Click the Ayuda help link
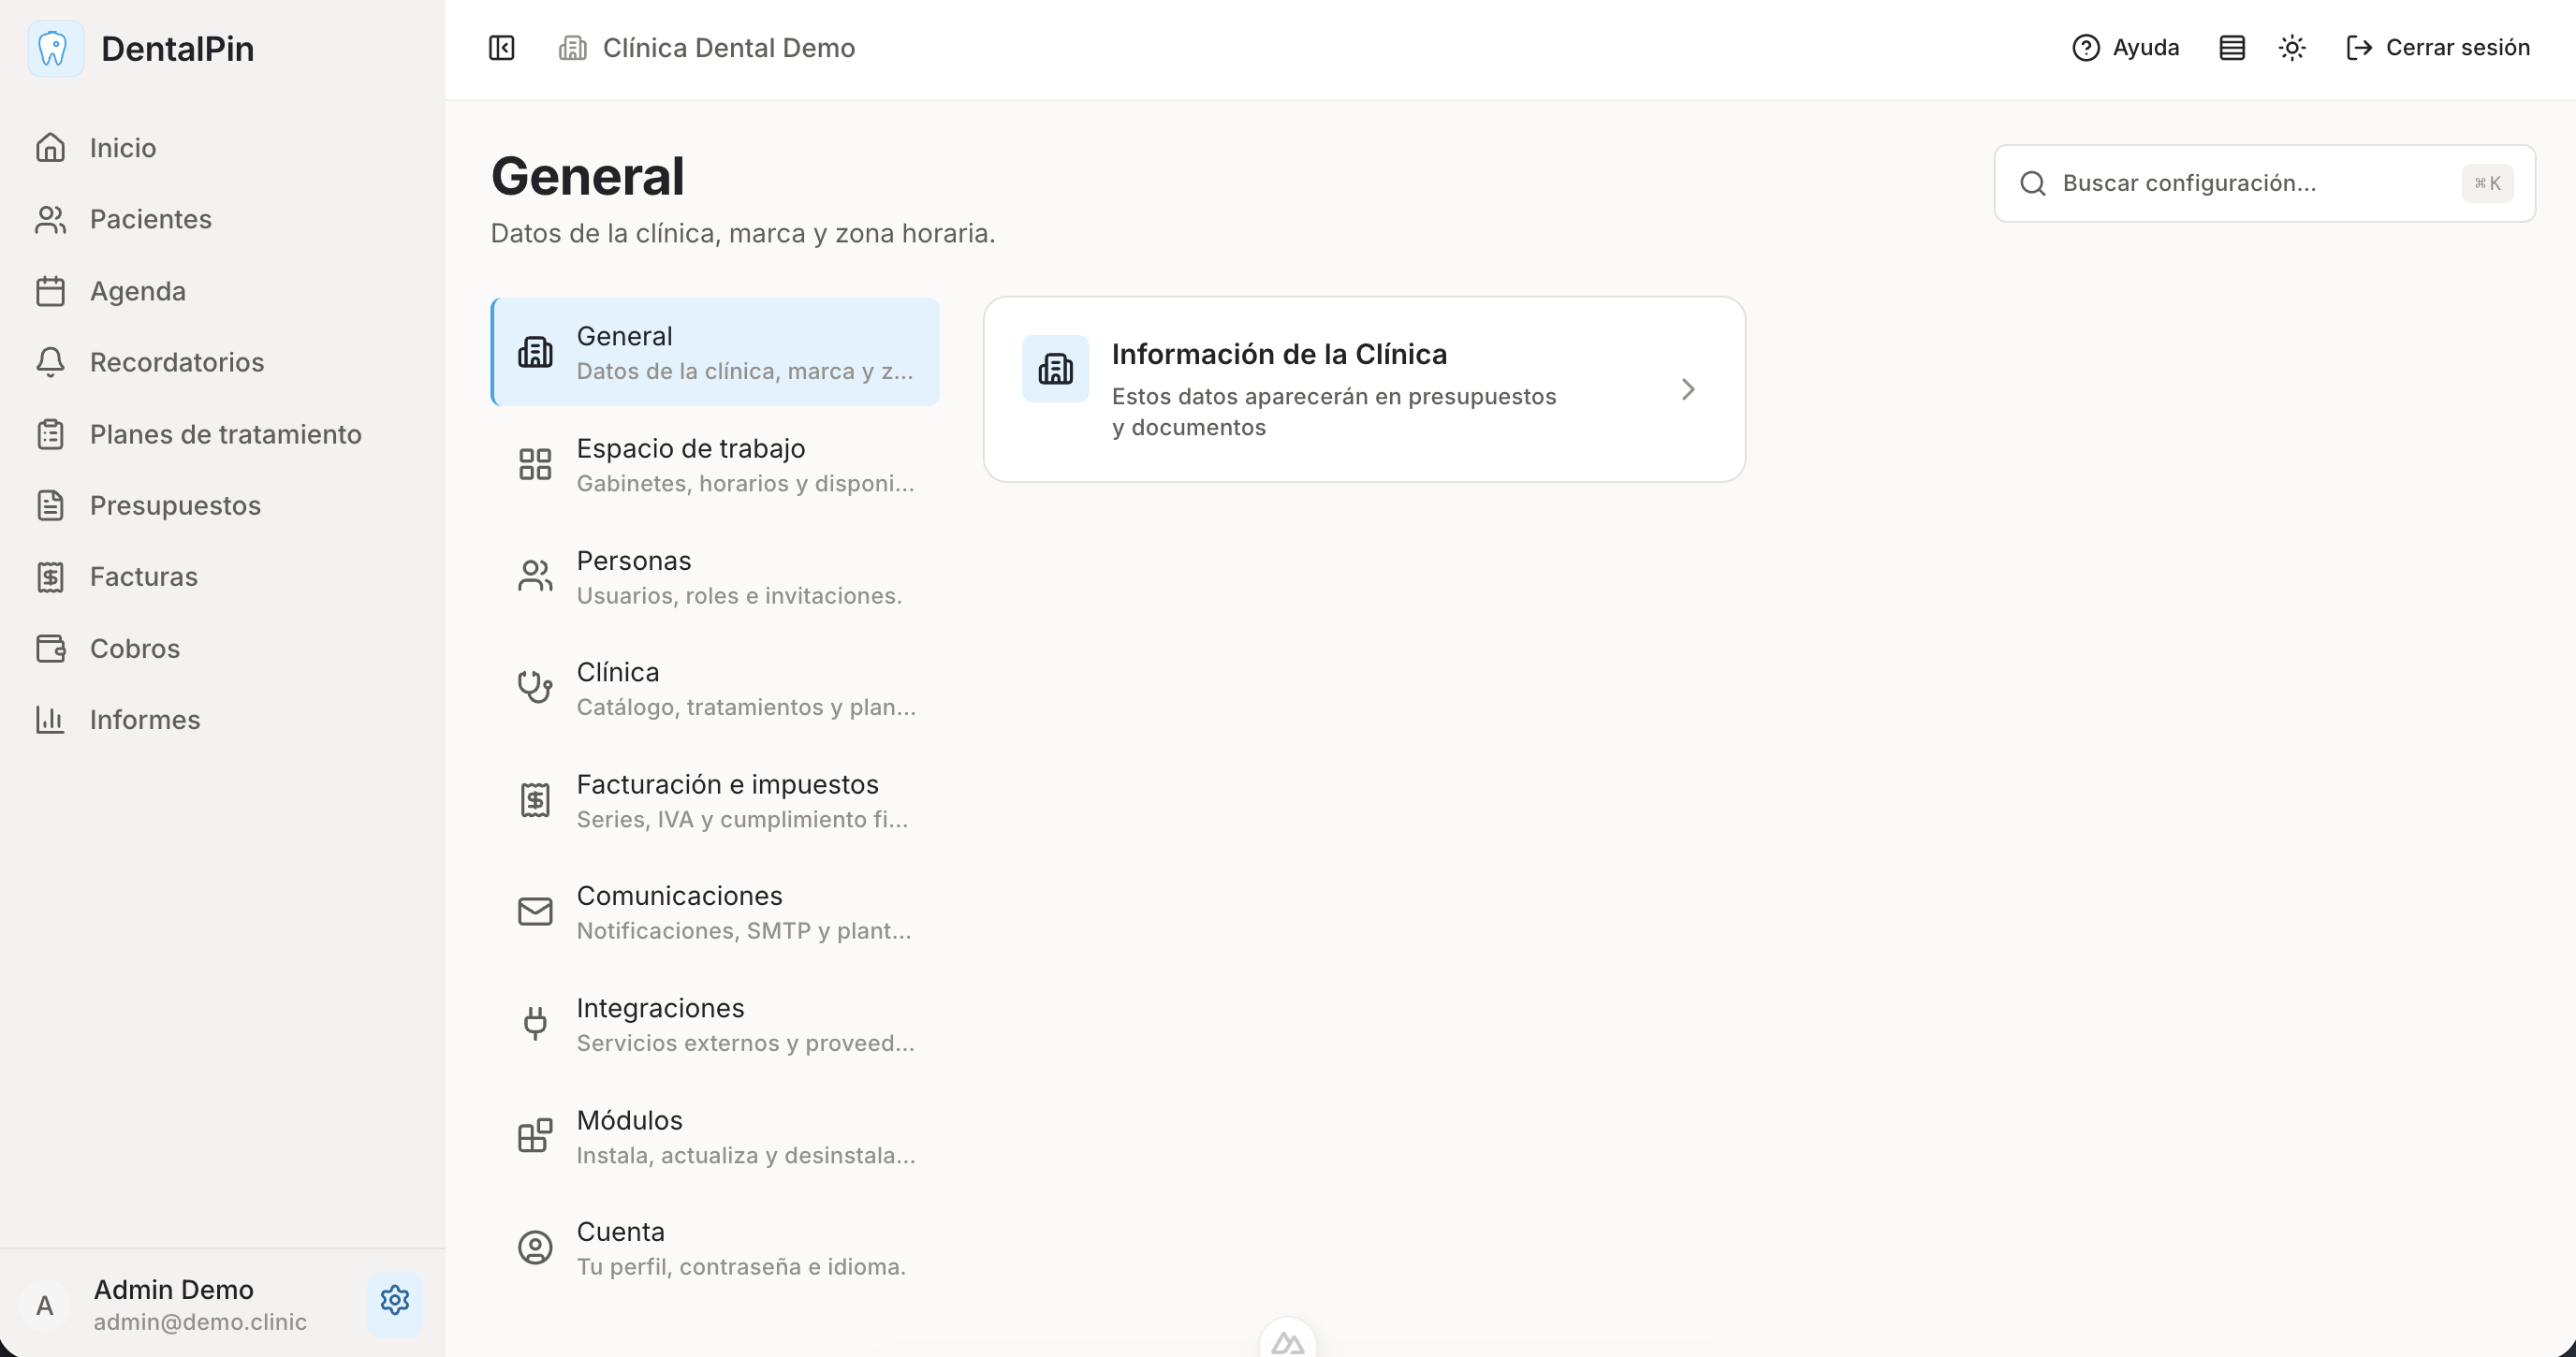The image size is (2576, 1357). tap(2125, 48)
